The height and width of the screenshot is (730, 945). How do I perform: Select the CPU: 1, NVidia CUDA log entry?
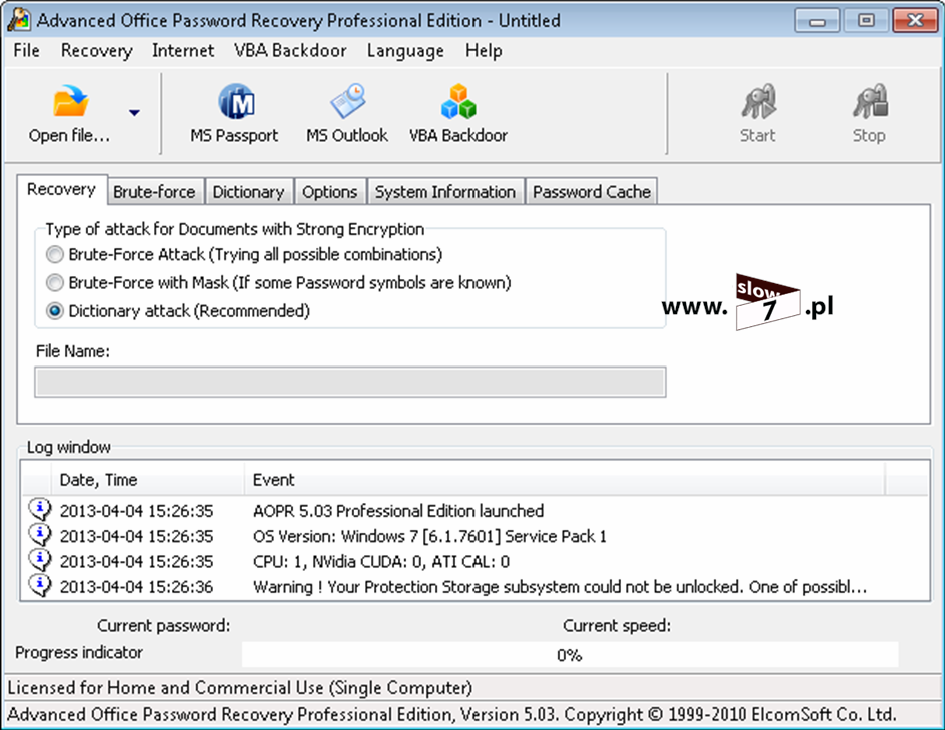pos(381,561)
